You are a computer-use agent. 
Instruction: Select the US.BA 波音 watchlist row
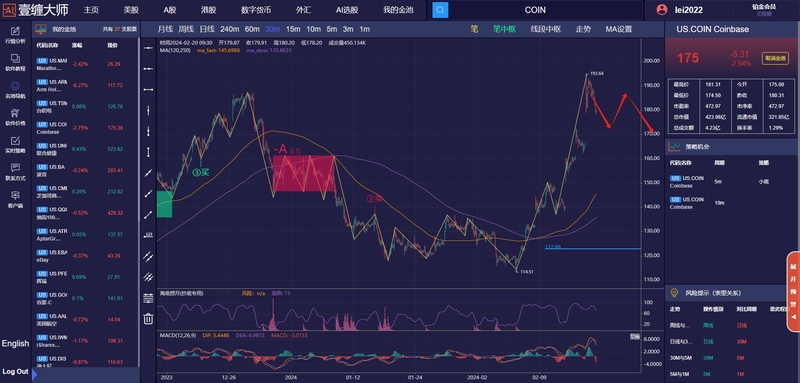[x=86, y=170]
